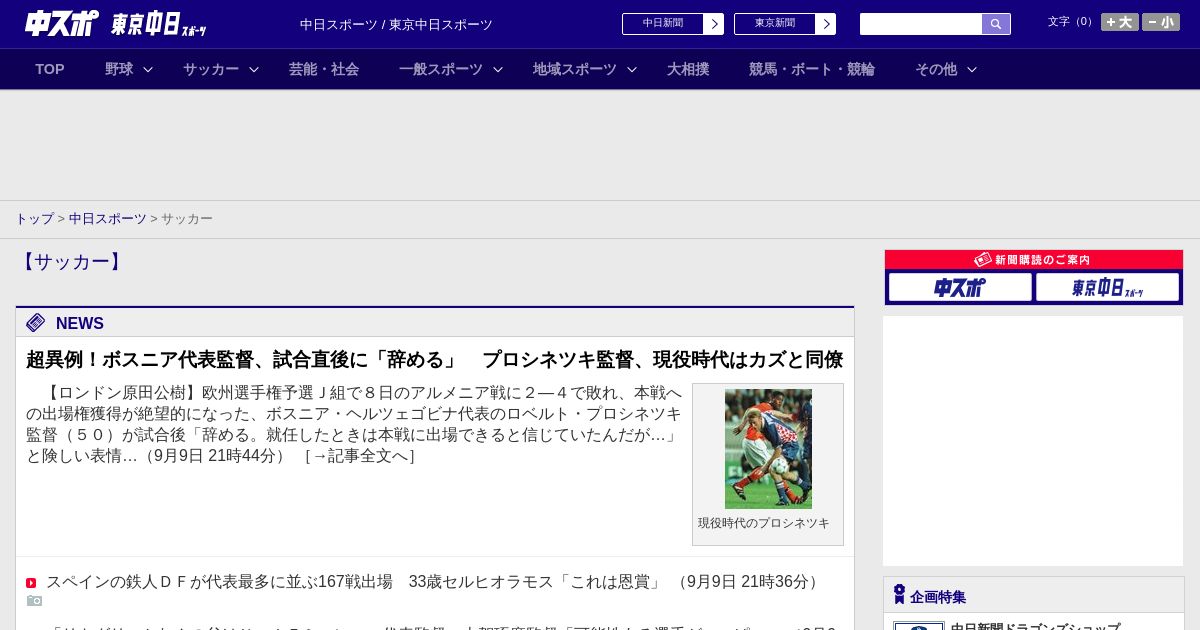Click the トップ breadcrumb link
Screen dimensions: 1200x630
pos(34,219)
